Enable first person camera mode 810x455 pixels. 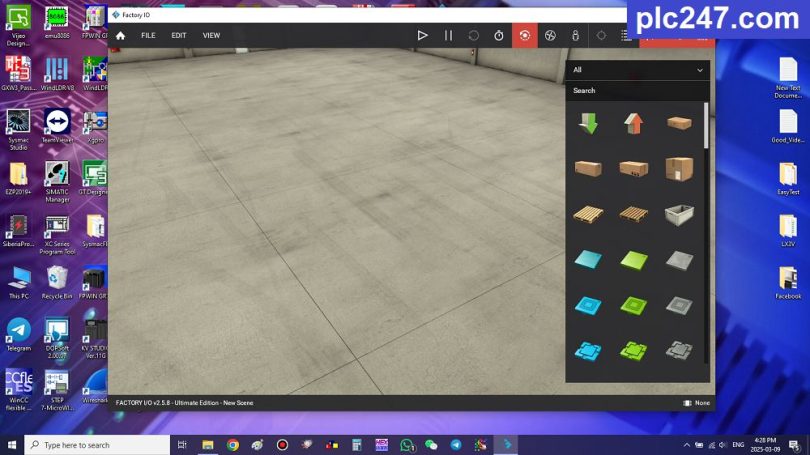tap(575, 35)
